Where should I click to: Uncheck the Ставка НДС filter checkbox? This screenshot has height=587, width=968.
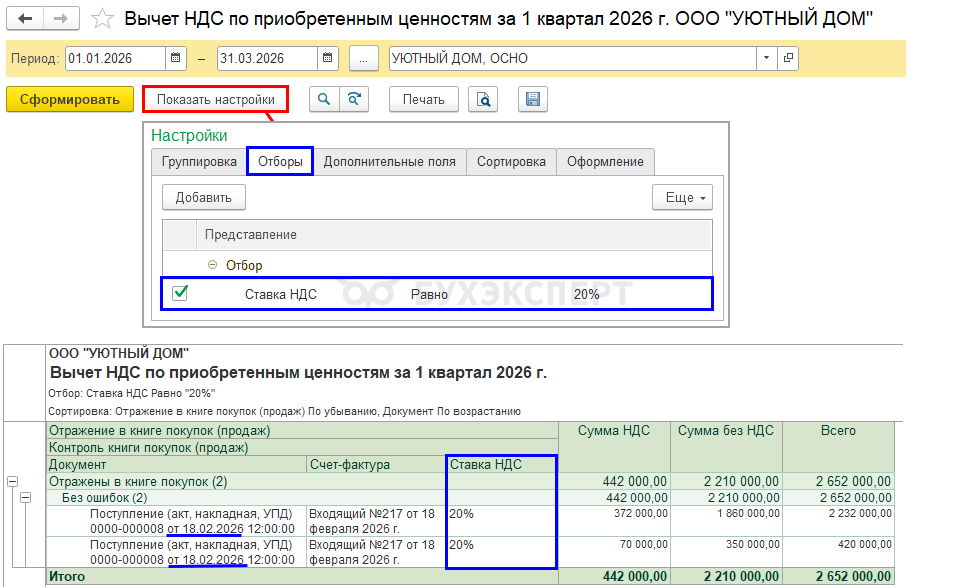coord(180,293)
